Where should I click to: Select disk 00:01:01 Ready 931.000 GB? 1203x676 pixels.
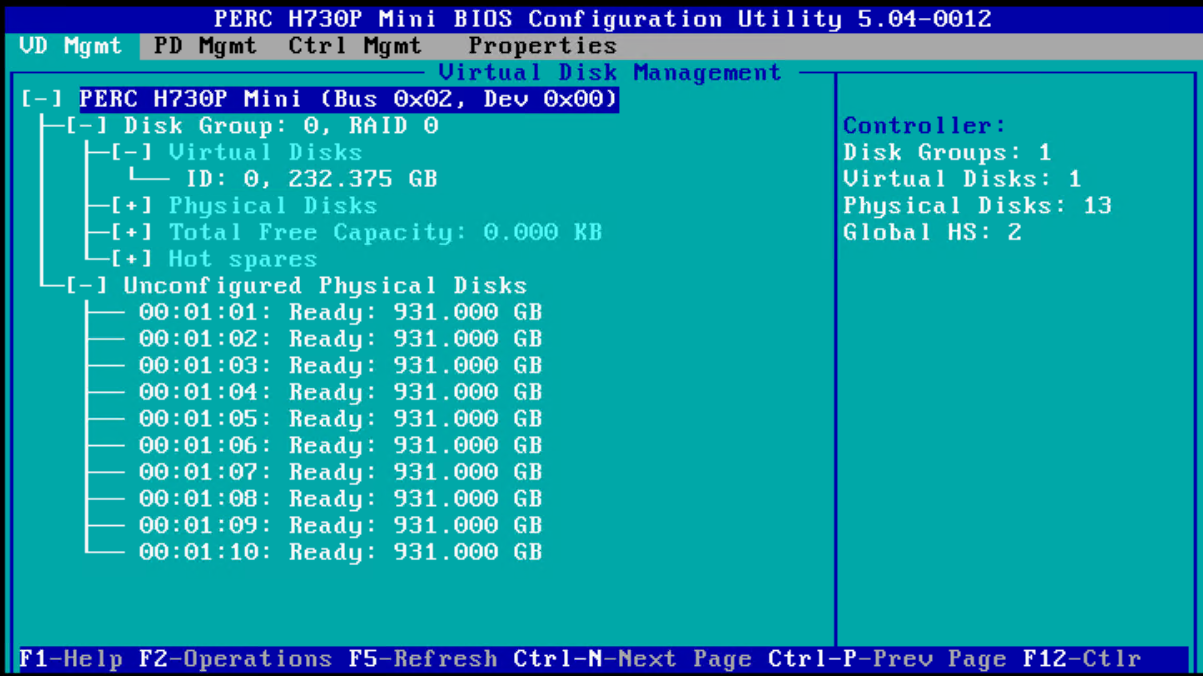(340, 312)
